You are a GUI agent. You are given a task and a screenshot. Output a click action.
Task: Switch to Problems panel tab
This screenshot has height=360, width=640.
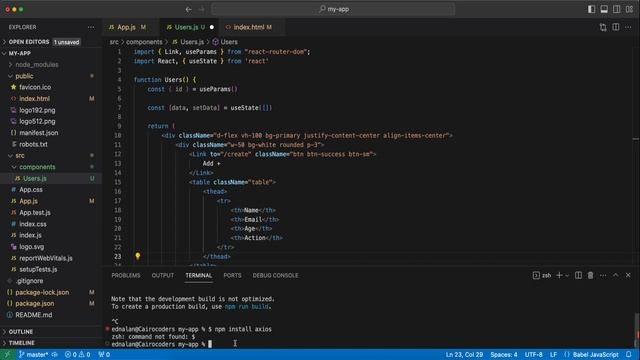126,276
